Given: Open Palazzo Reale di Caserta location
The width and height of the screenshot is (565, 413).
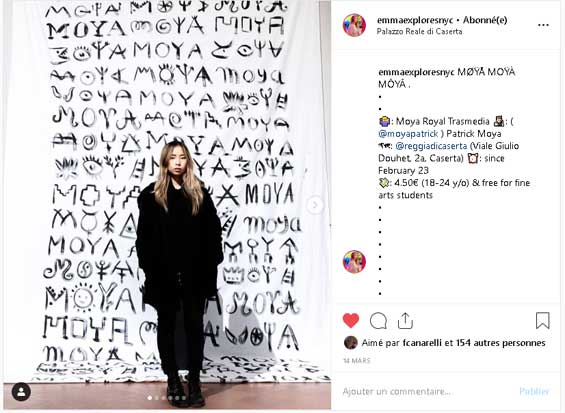Looking at the screenshot, I should [x=419, y=31].
